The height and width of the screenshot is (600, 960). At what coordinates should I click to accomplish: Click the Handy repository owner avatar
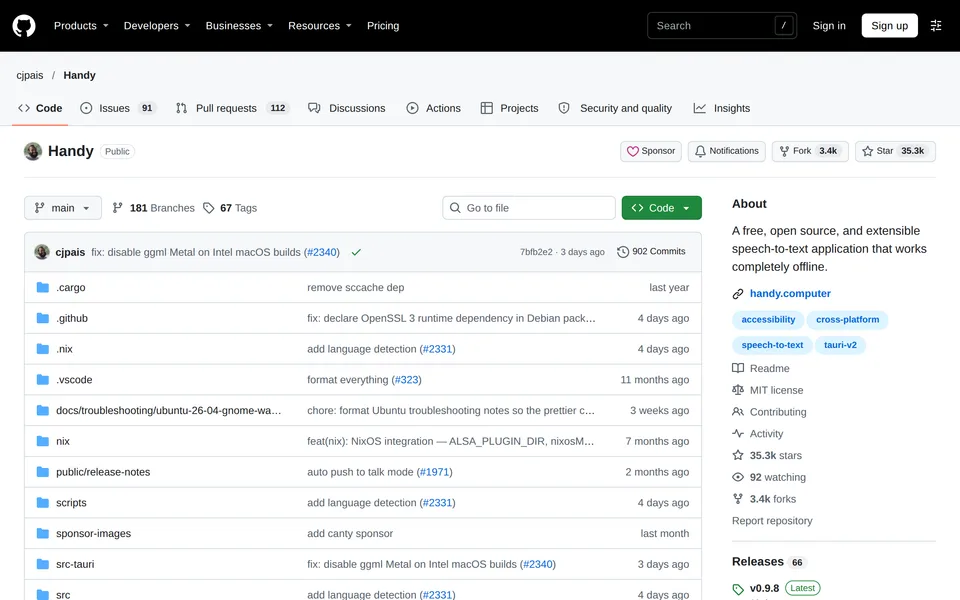33,151
